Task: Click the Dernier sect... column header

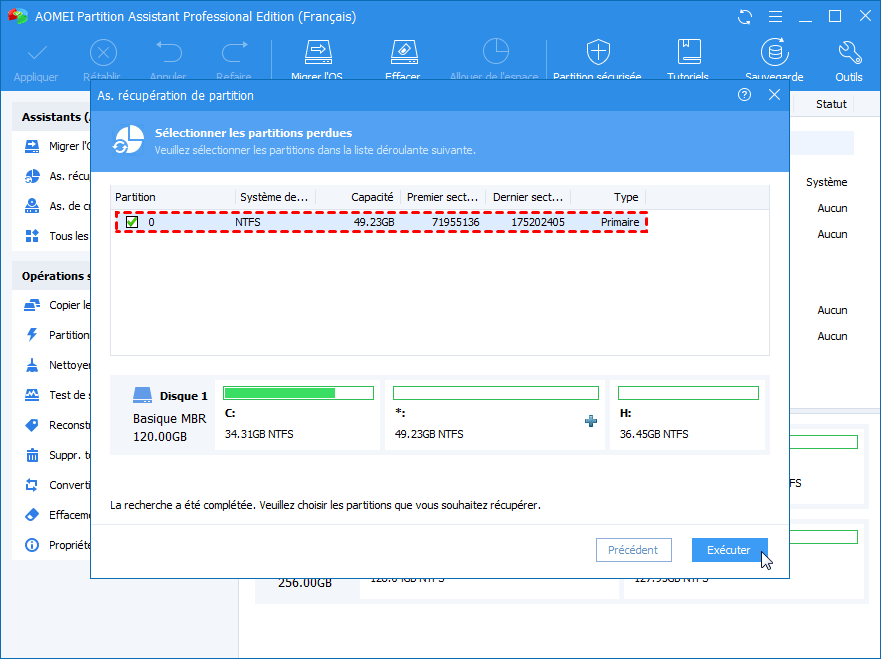Action: coord(528,197)
